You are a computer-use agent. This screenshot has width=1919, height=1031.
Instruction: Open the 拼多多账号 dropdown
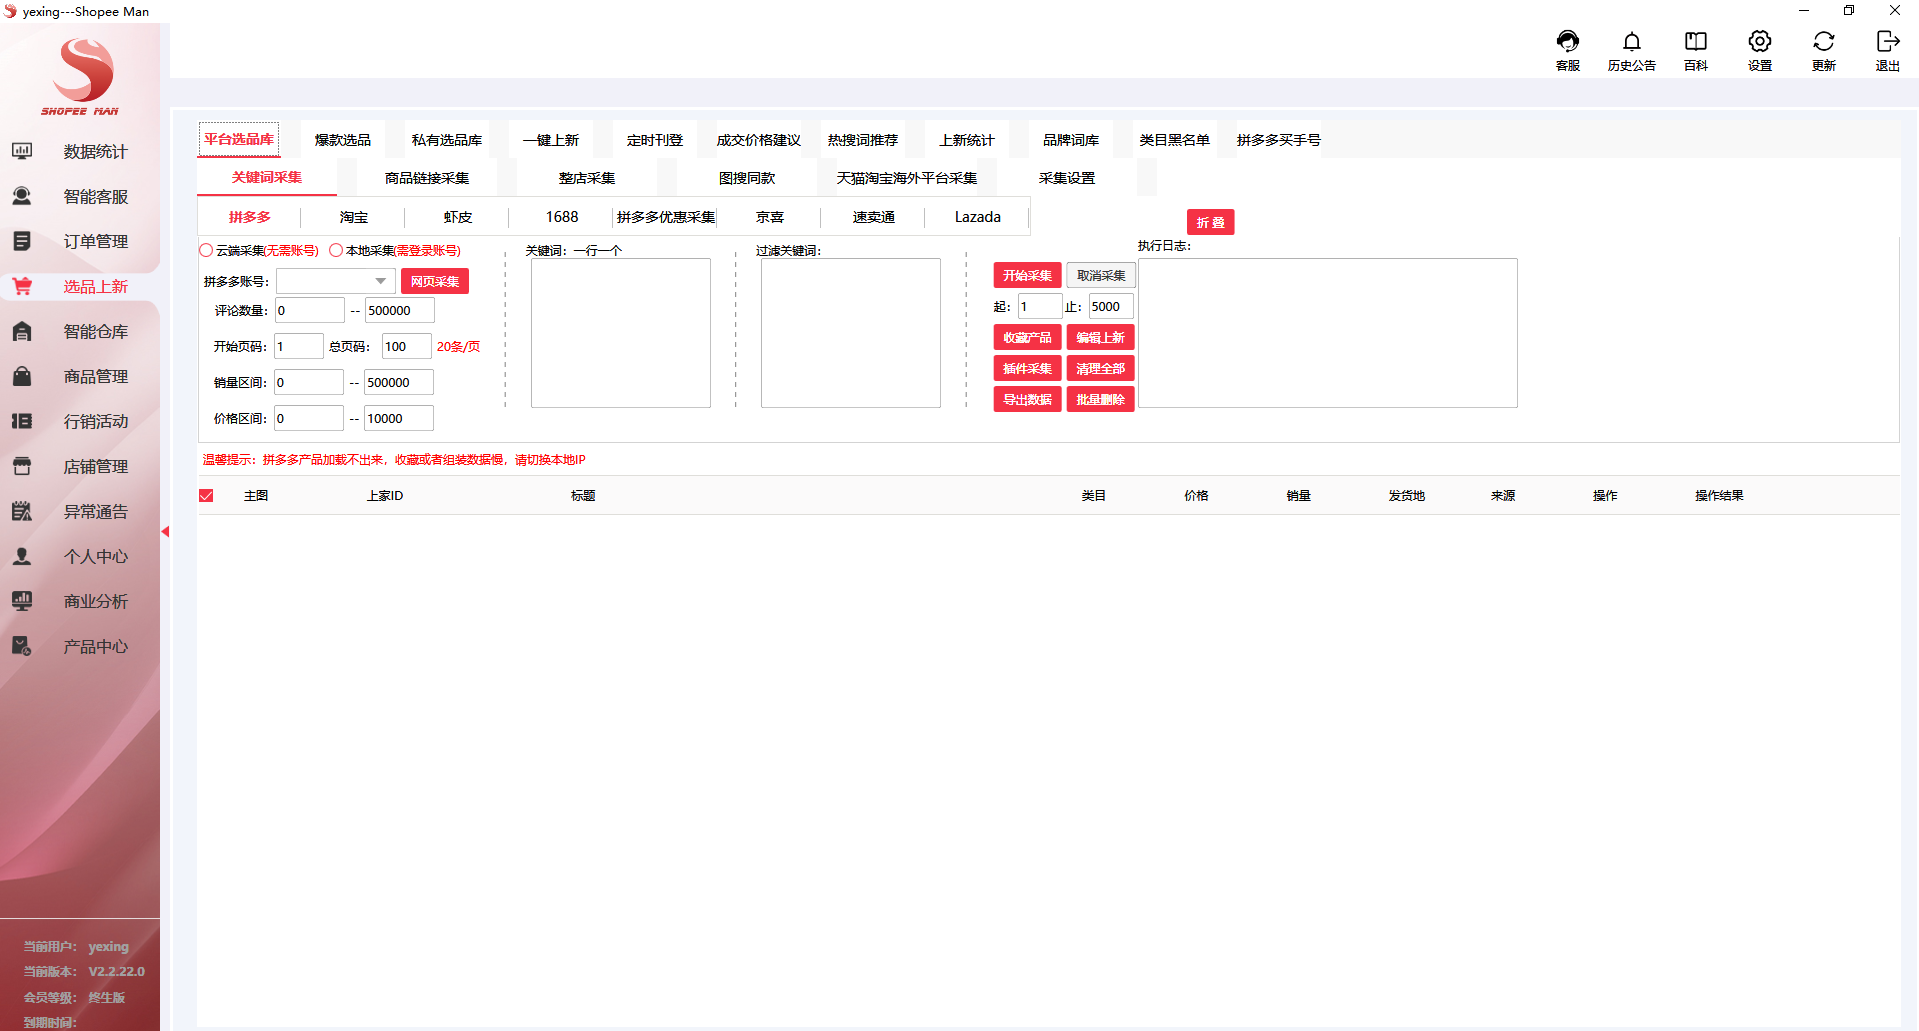point(335,281)
